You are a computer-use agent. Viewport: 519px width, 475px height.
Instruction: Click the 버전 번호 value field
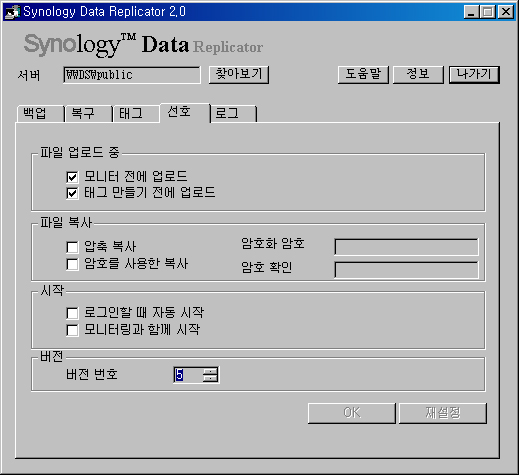pyautogui.click(x=188, y=375)
